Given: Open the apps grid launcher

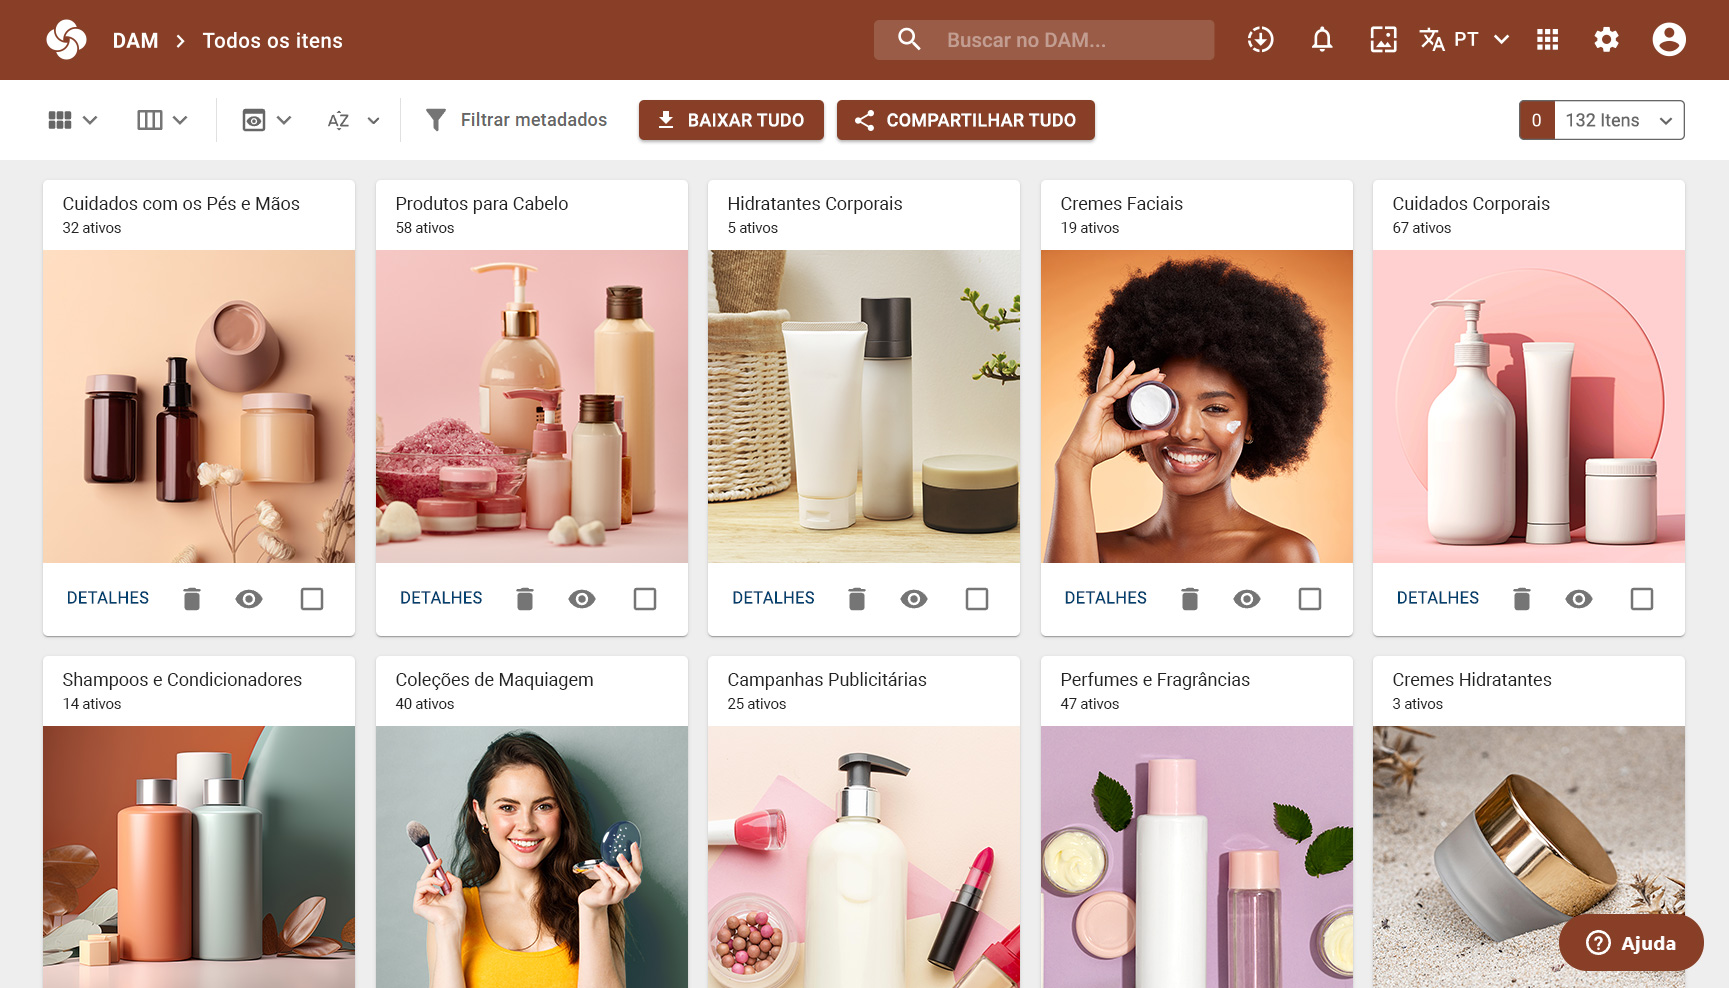Looking at the screenshot, I should [1547, 40].
